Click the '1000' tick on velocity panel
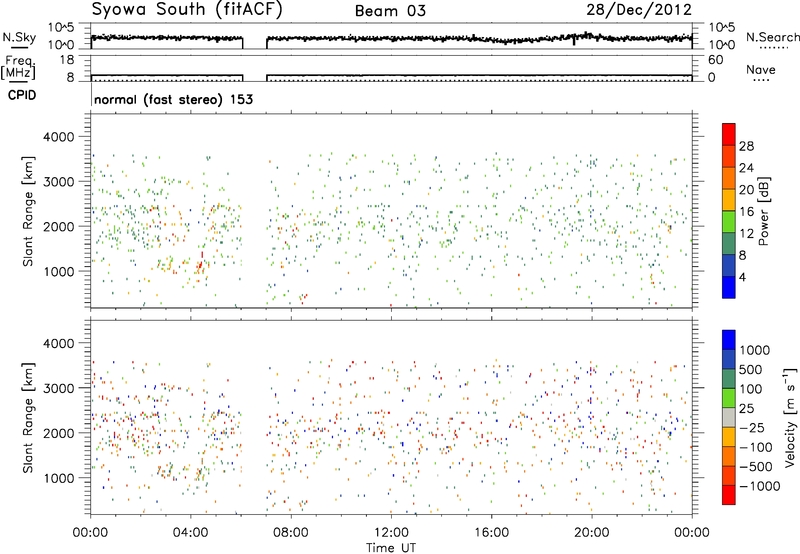This screenshot has width=800, height=554. pyautogui.click(x=58, y=478)
